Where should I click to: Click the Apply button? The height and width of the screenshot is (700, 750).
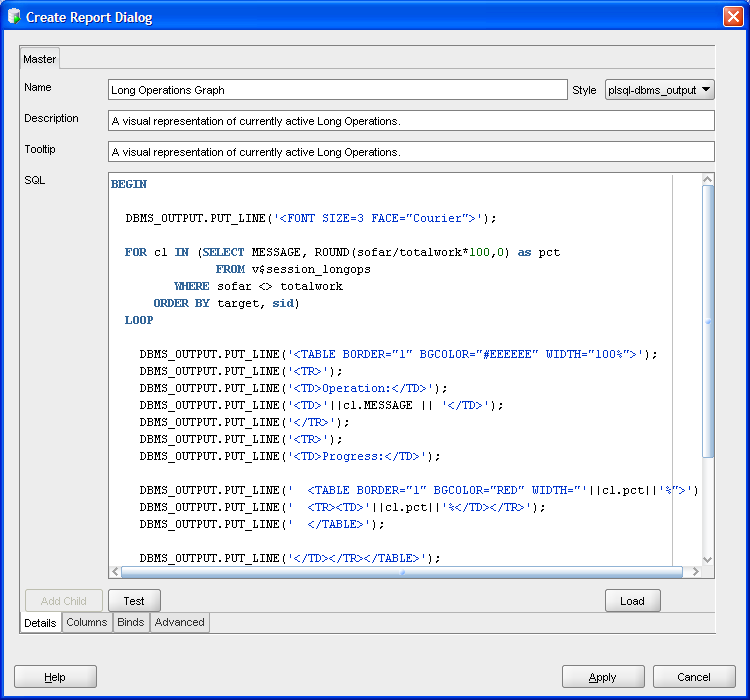602,677
